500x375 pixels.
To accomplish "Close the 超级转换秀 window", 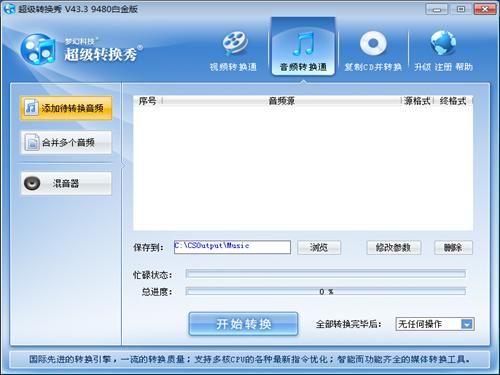I will [x=485, y=9].
